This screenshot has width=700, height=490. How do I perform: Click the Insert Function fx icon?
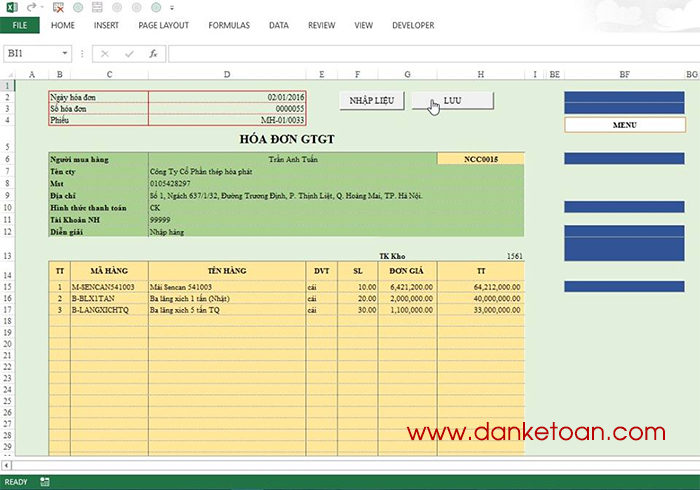(153, 54)
